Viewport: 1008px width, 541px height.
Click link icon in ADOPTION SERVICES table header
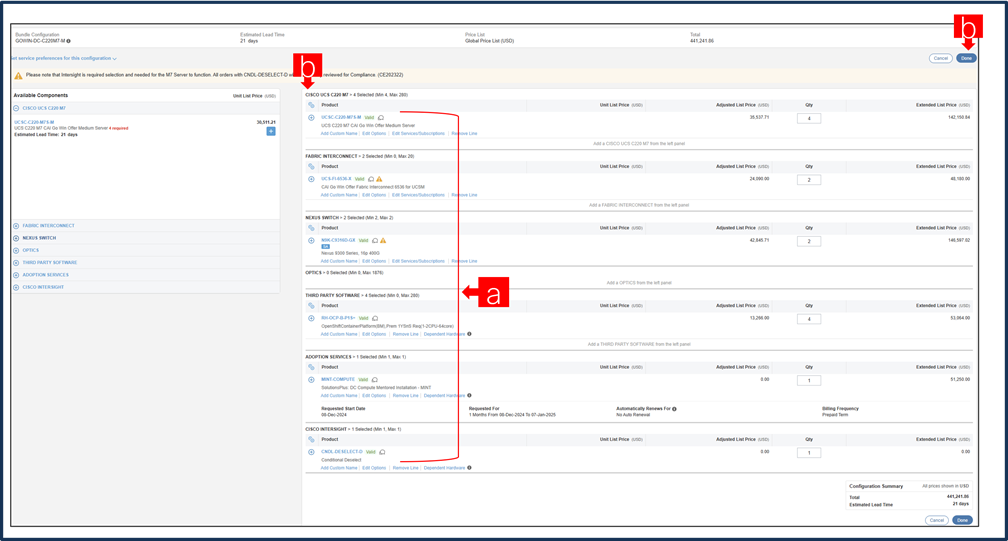click(x=311, y=367)
